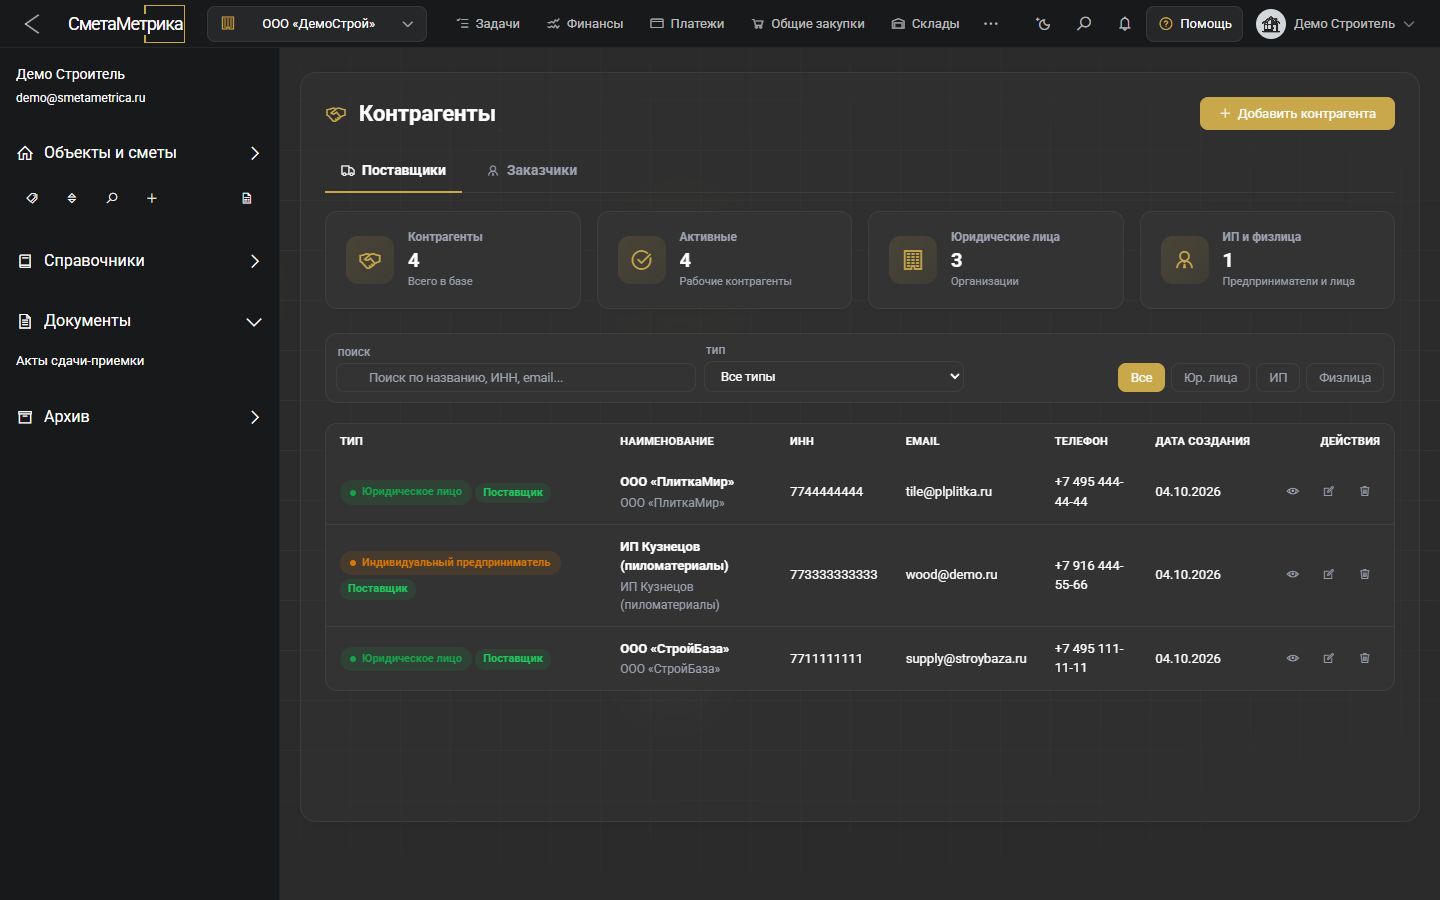Expand the Объекты и сметы section
This screenshot has width=1440, height=900.
[140, 153]
